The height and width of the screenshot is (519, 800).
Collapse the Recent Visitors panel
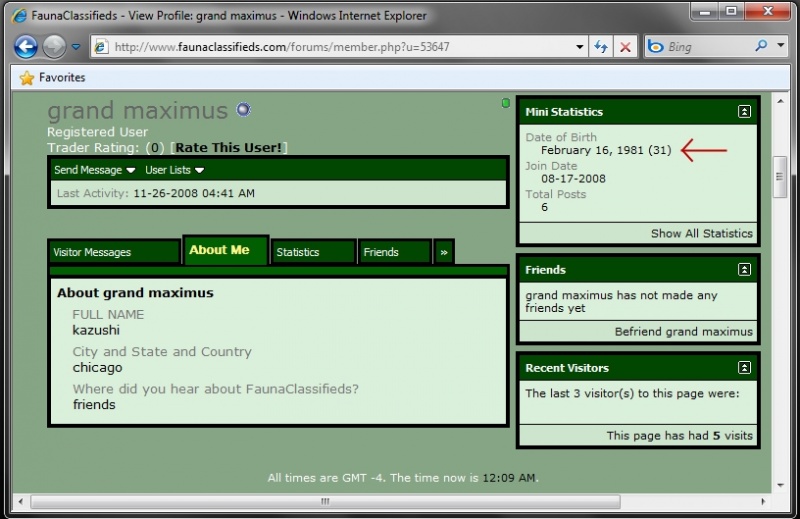pos(744,367)
